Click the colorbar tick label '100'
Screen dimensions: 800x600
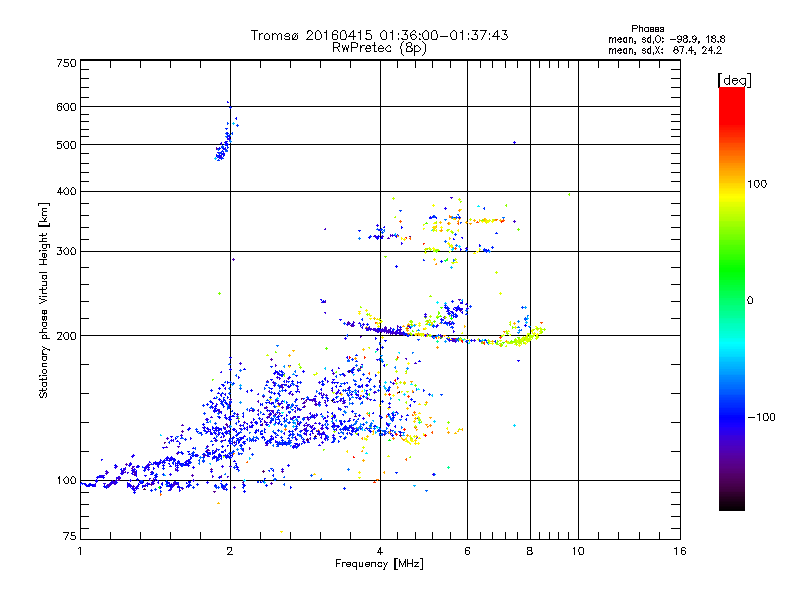(757, 184)
